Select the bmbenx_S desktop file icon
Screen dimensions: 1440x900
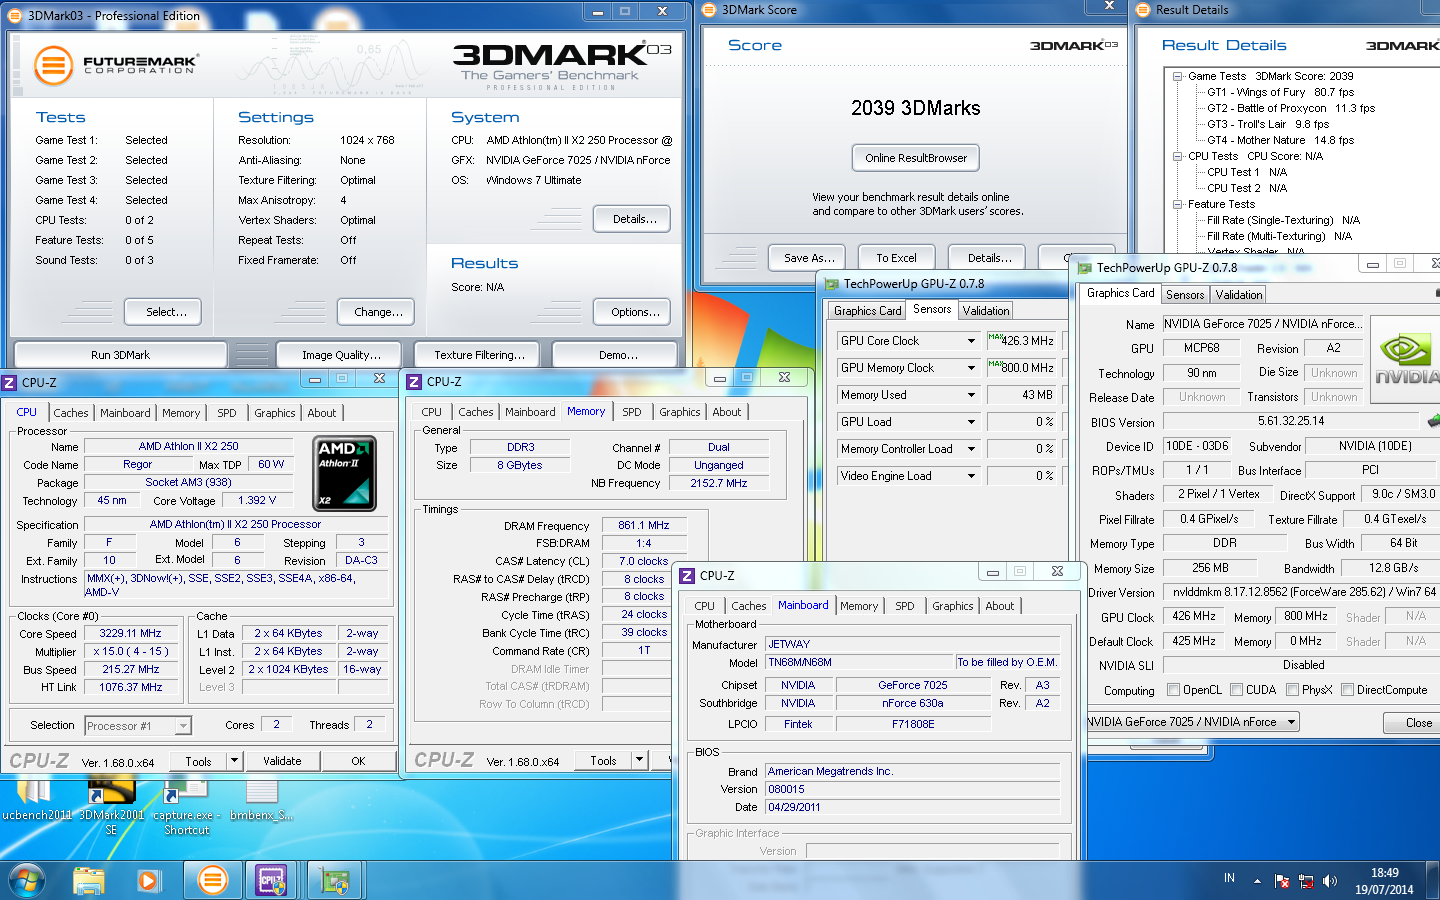(x=261, y=801)
